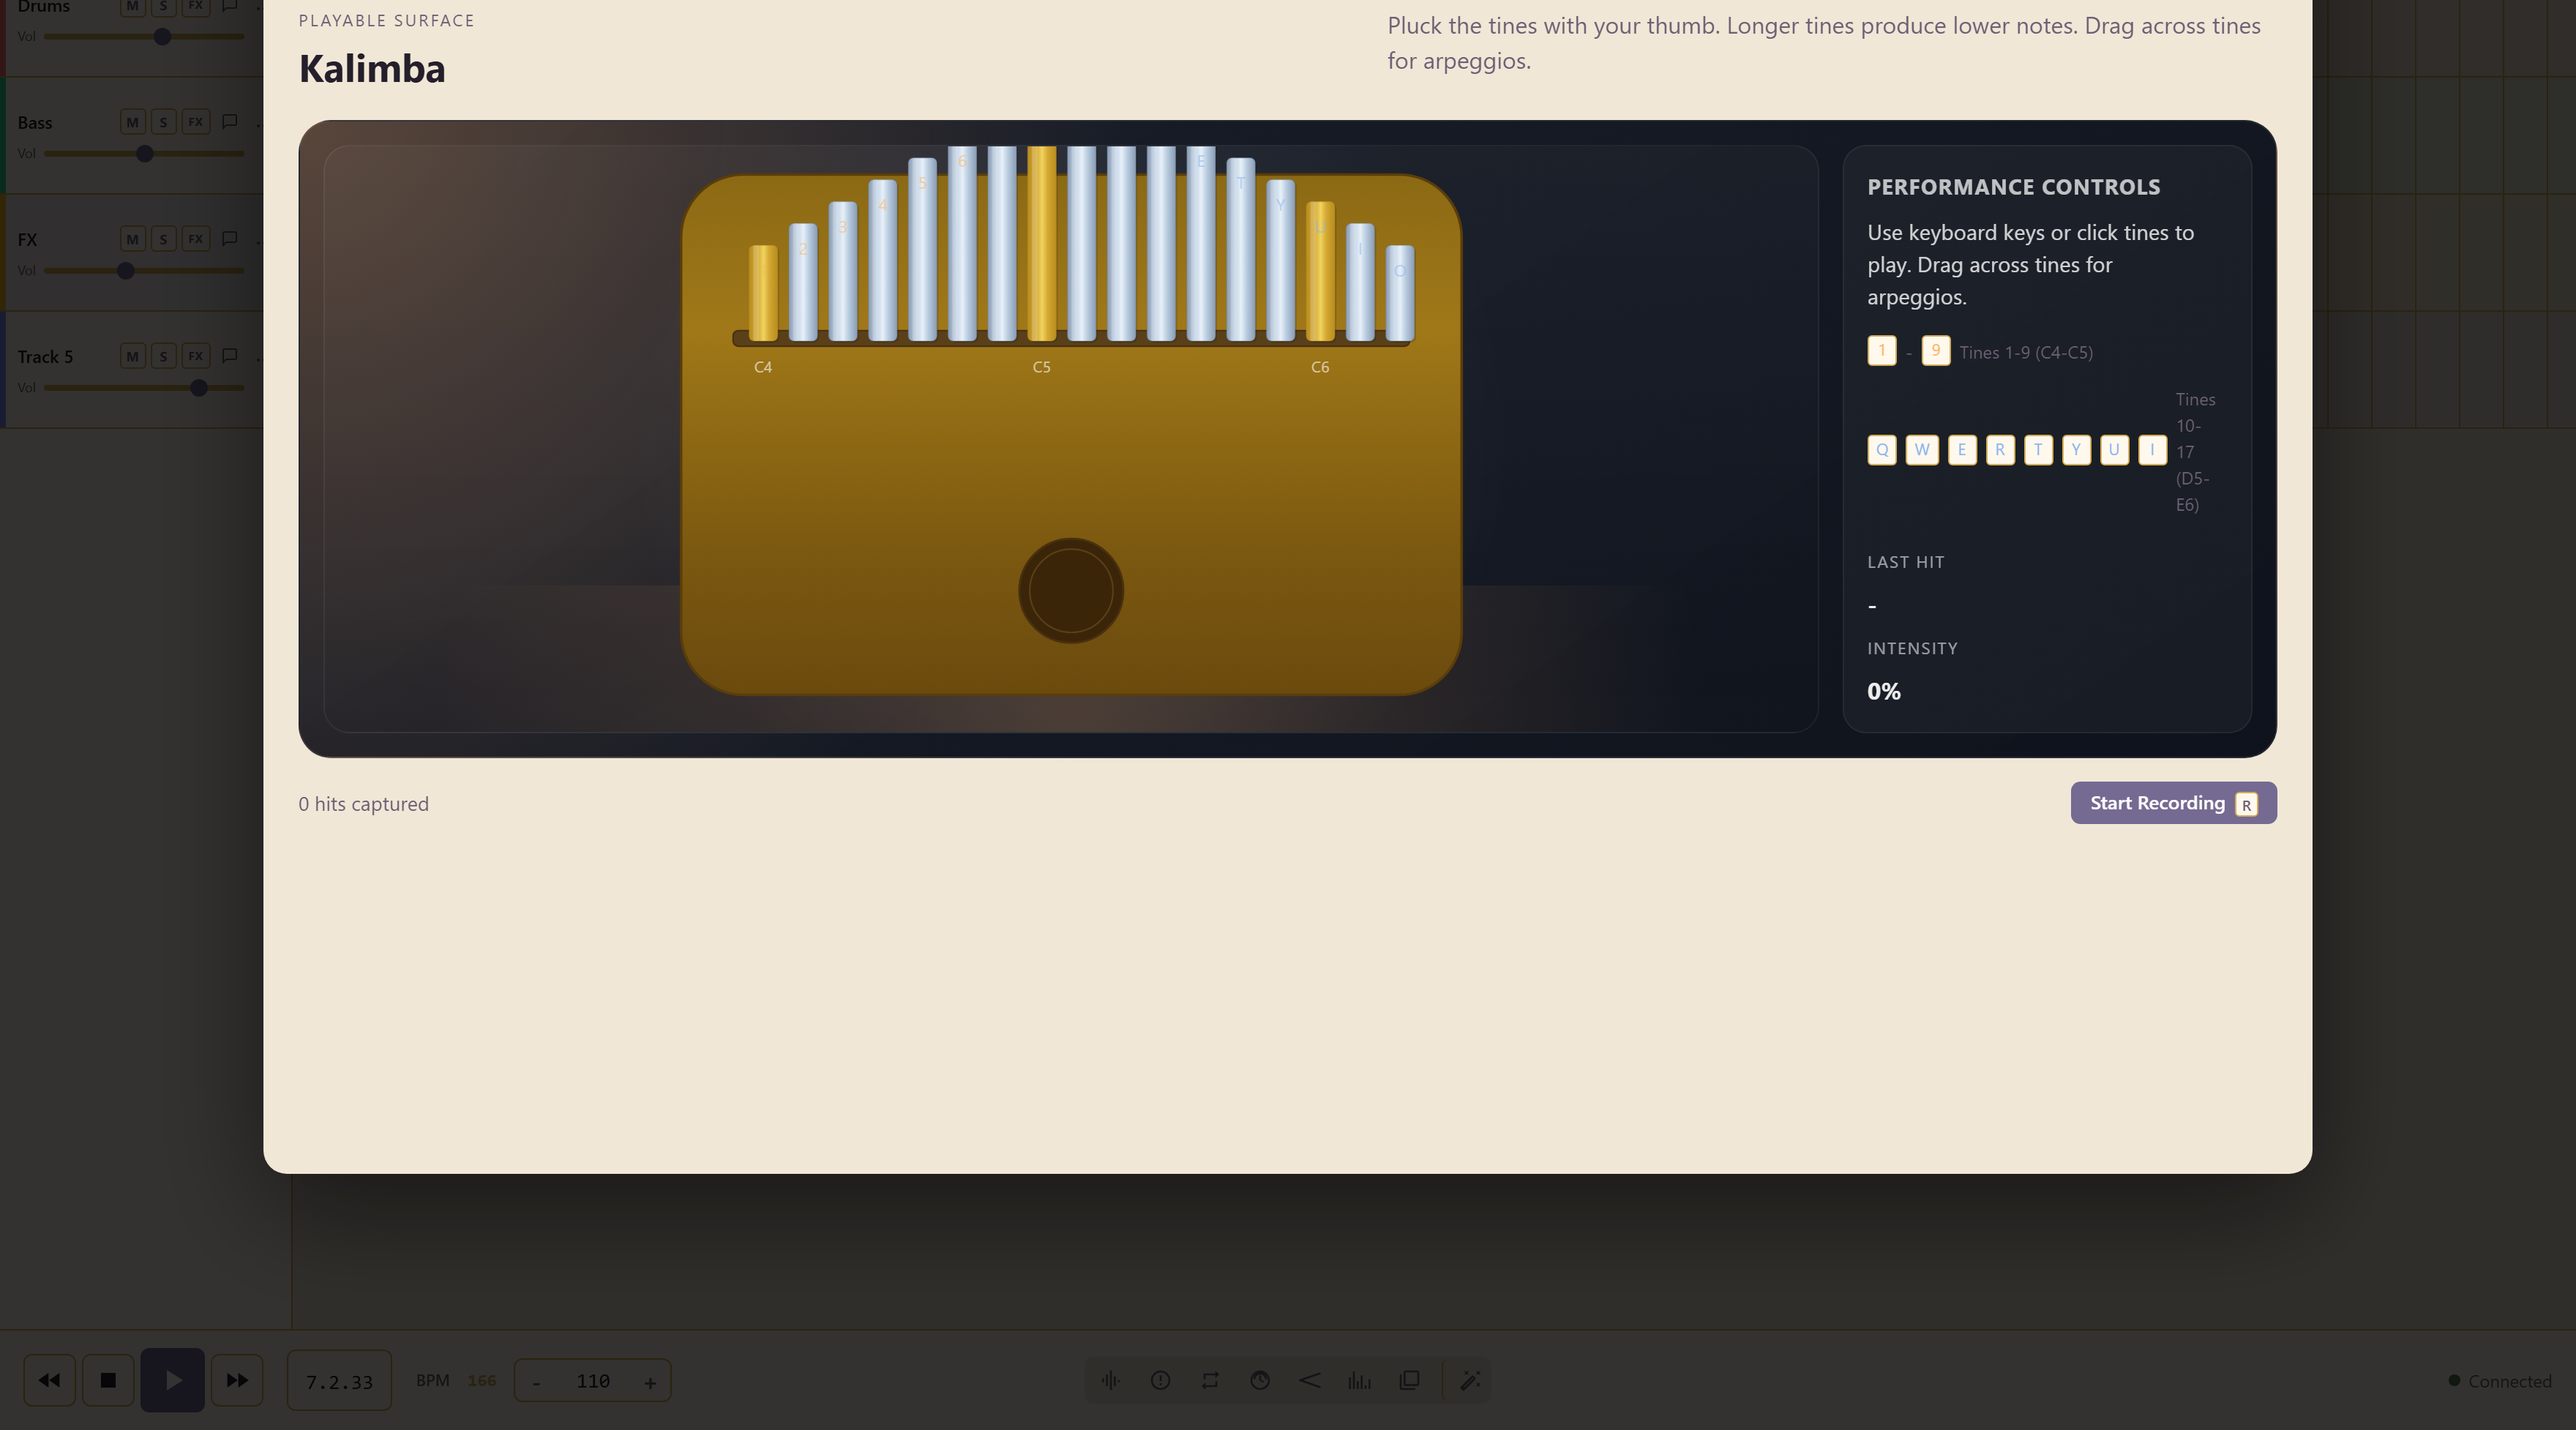Pluck the golden C5 tine
The width and height of the screenshot is (2576, 1430).
[x=1041, y=244]
